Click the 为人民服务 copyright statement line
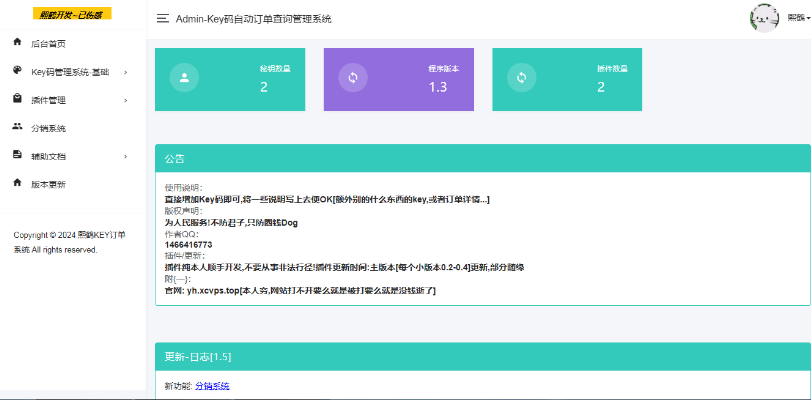This screenshot has width=811, height=404. [x=231, y=222]
